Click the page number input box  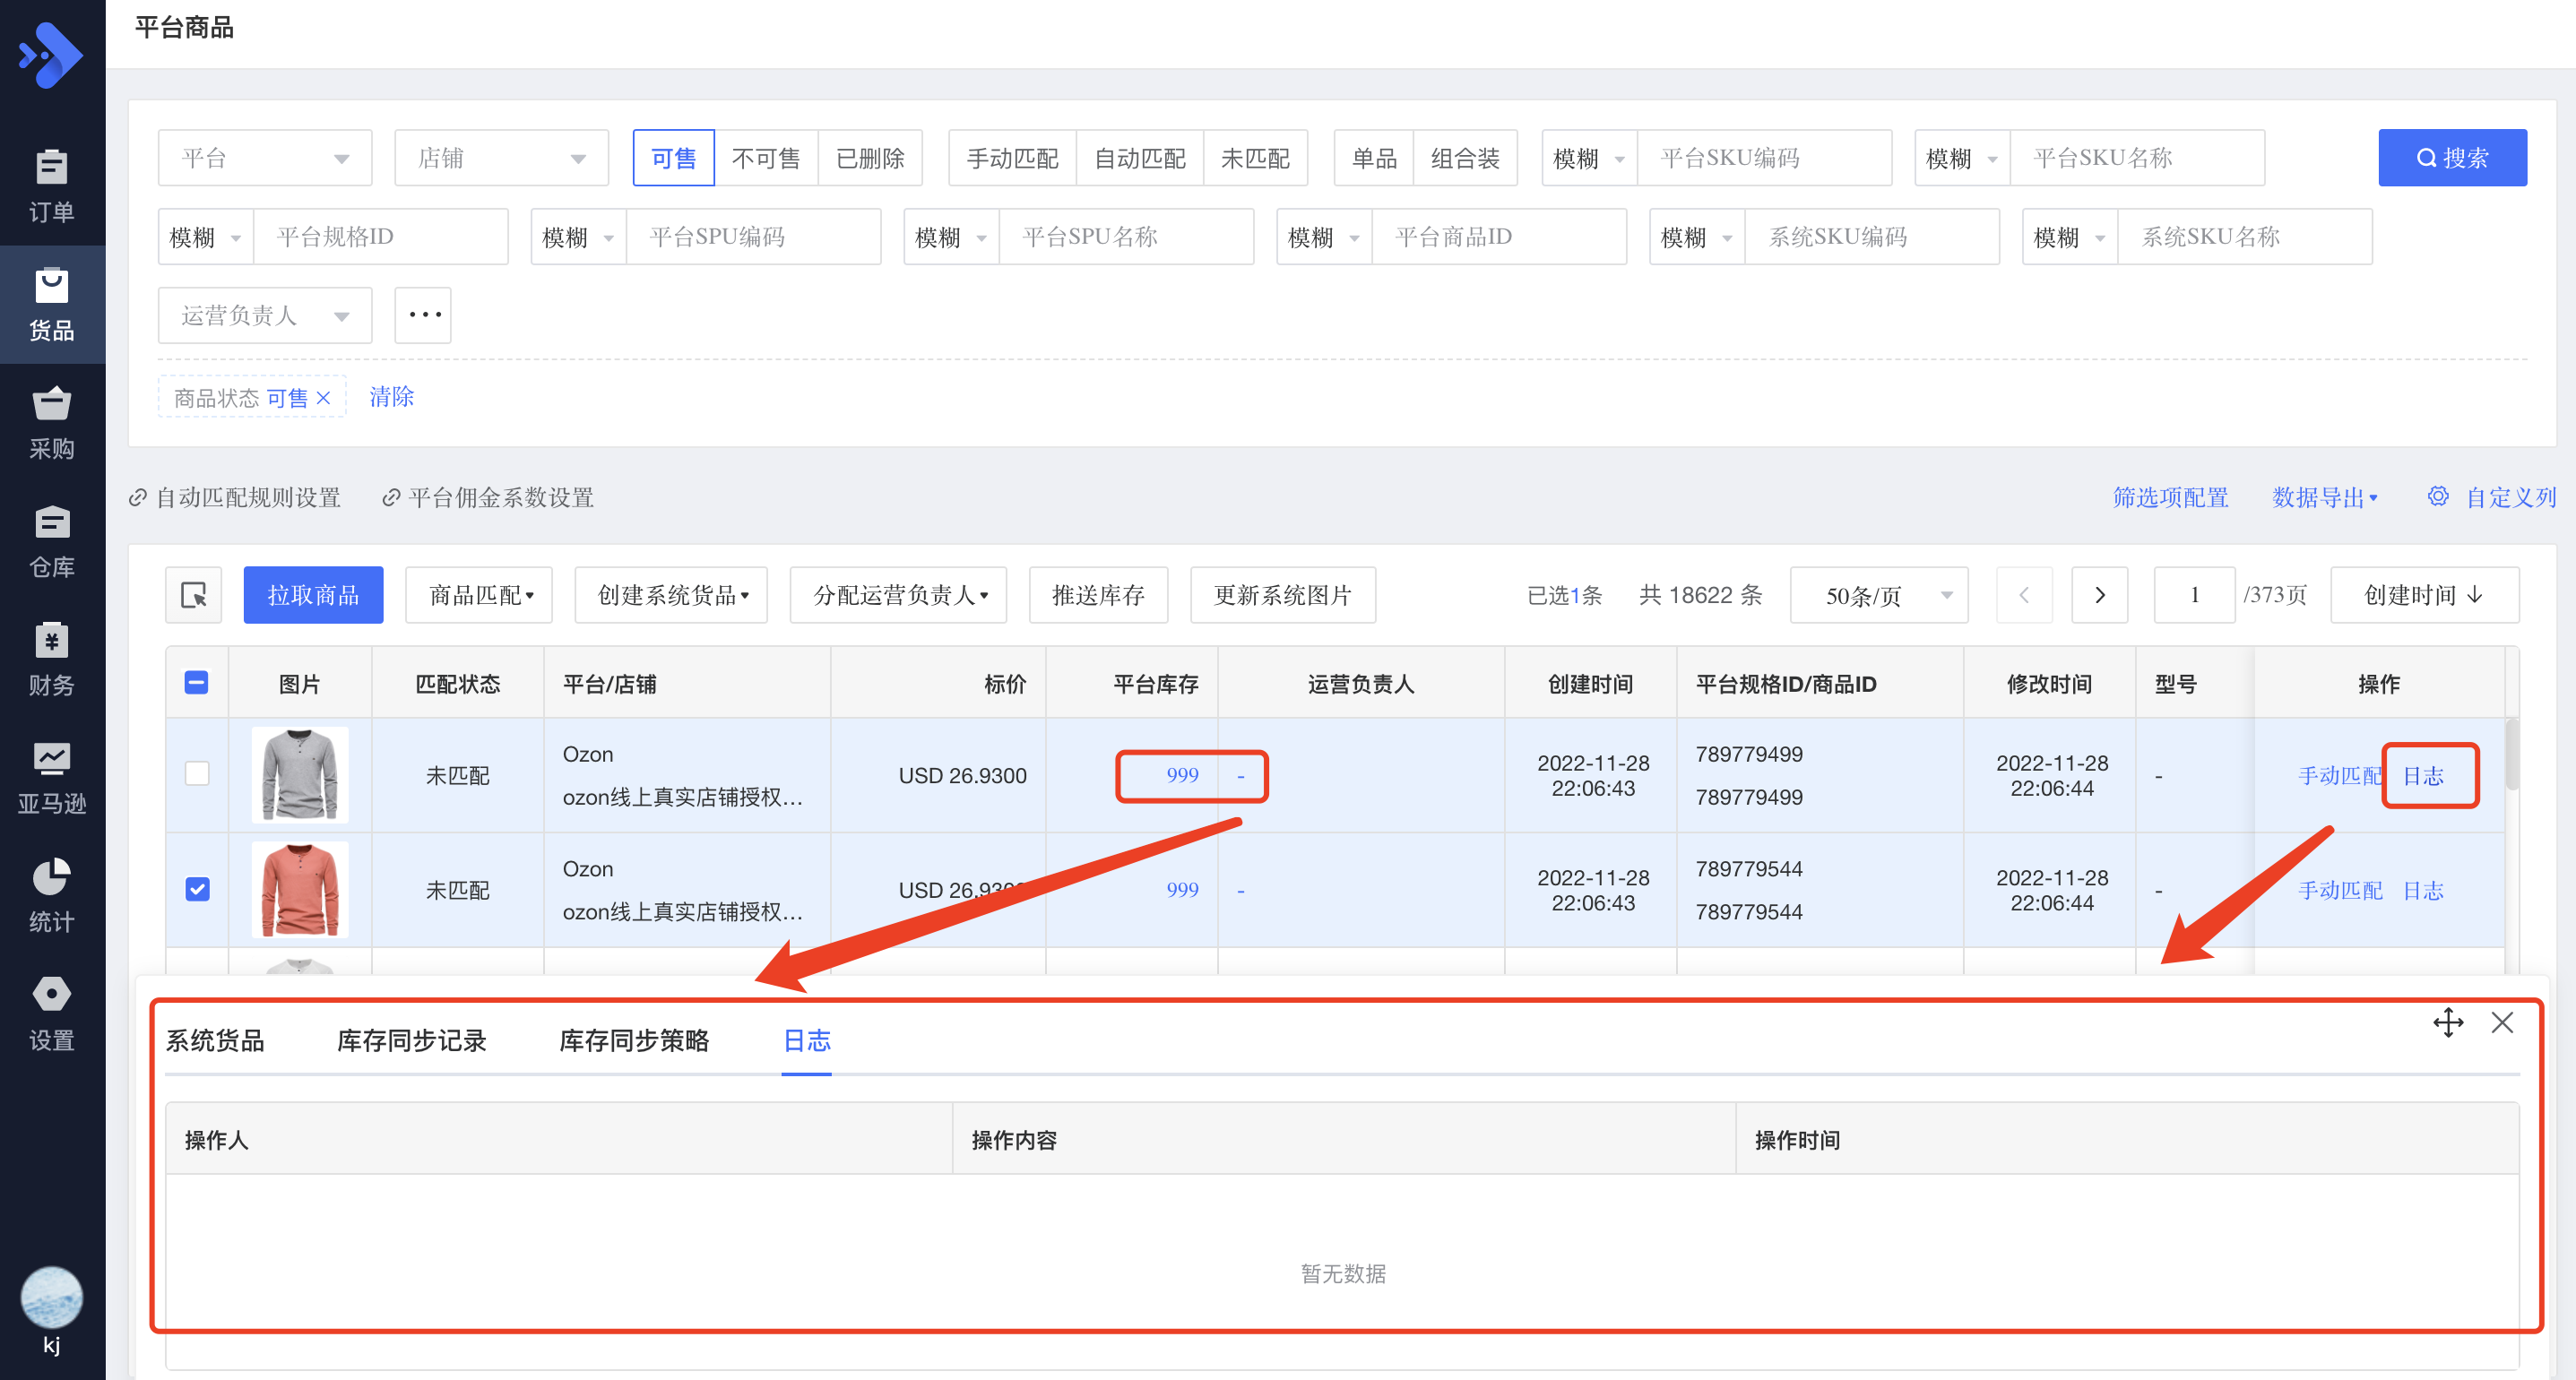2194,595
